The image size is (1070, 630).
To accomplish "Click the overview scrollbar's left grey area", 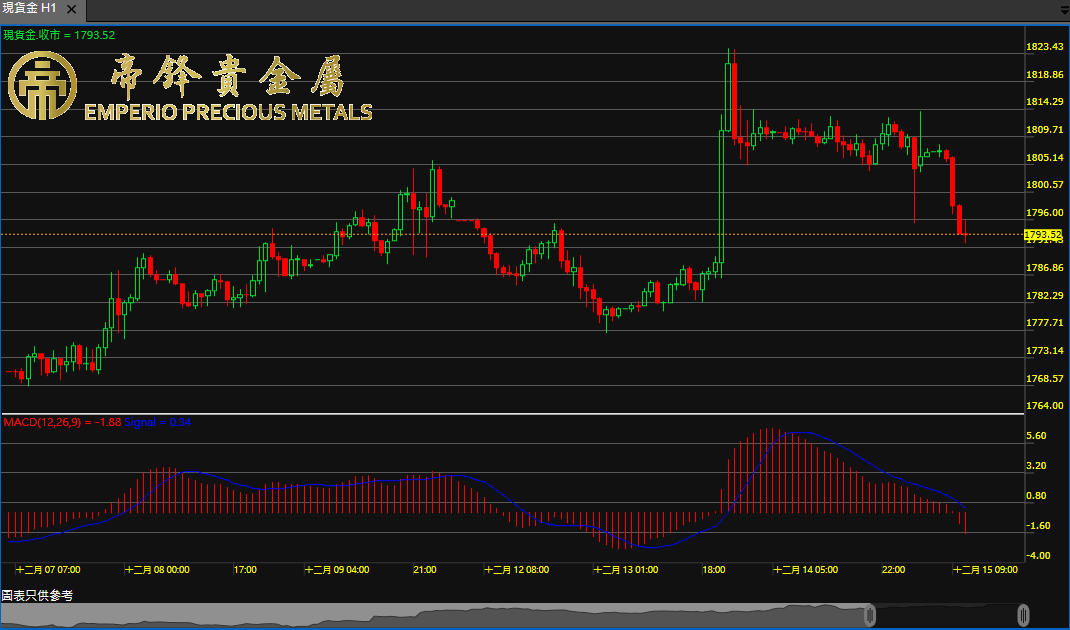I will tap(400, 615).
